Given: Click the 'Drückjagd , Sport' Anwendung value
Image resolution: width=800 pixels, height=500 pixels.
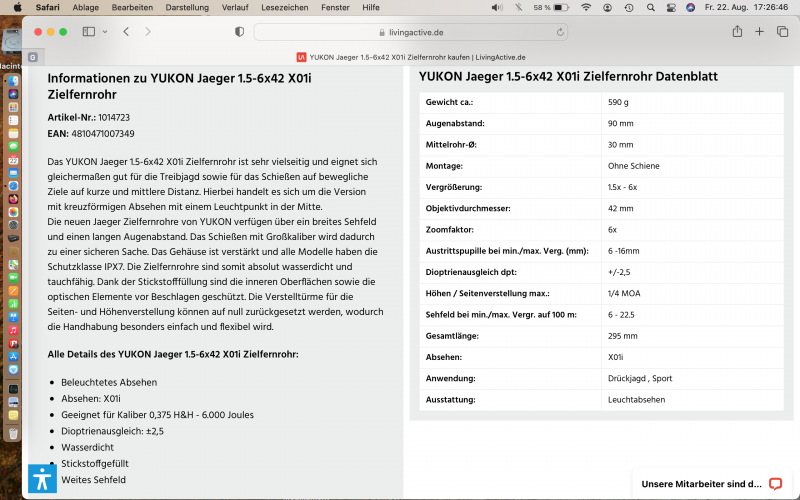Looking at the screenshot, I should [x=640, y=379].
